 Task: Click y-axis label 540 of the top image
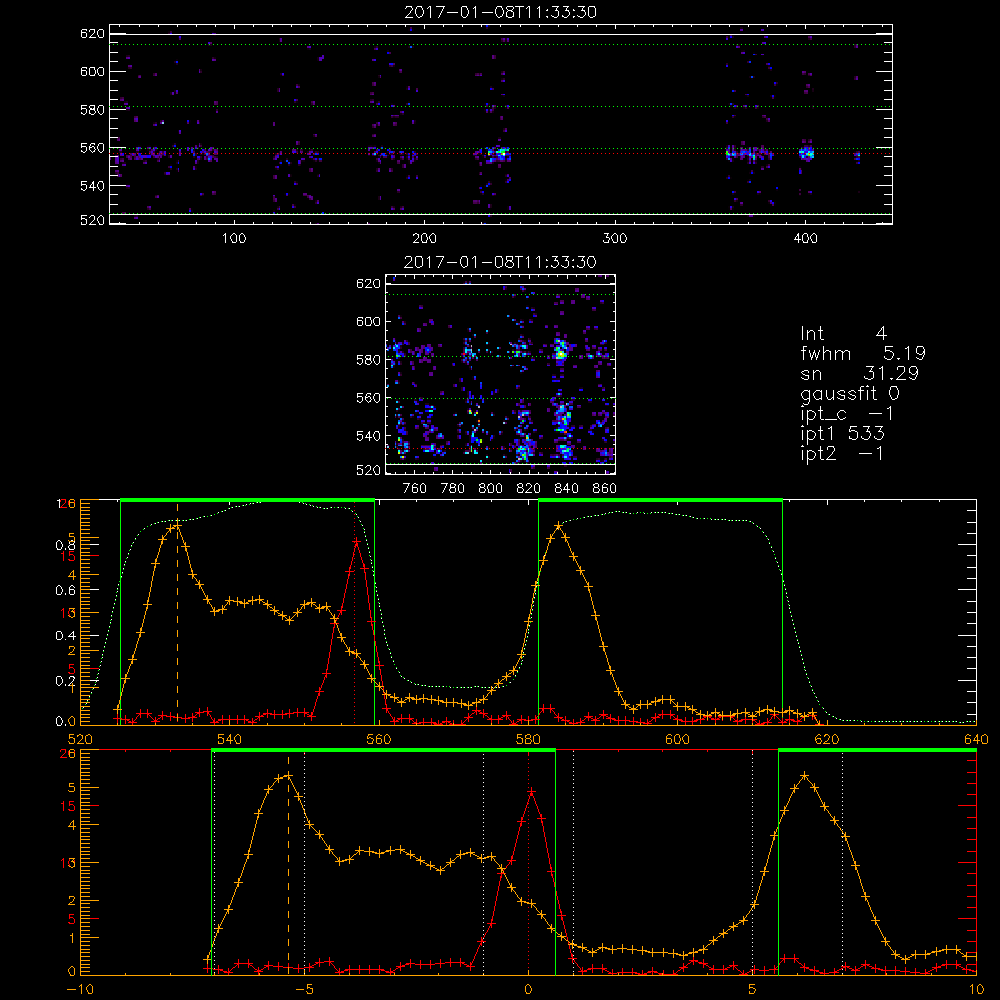coord(92,186)
